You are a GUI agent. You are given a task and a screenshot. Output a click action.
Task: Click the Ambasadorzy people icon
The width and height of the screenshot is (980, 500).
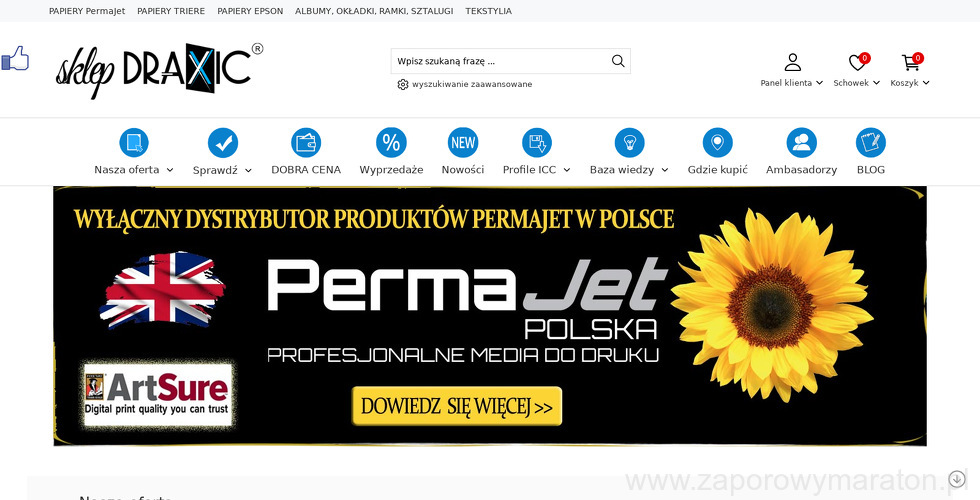coord(801,142)
